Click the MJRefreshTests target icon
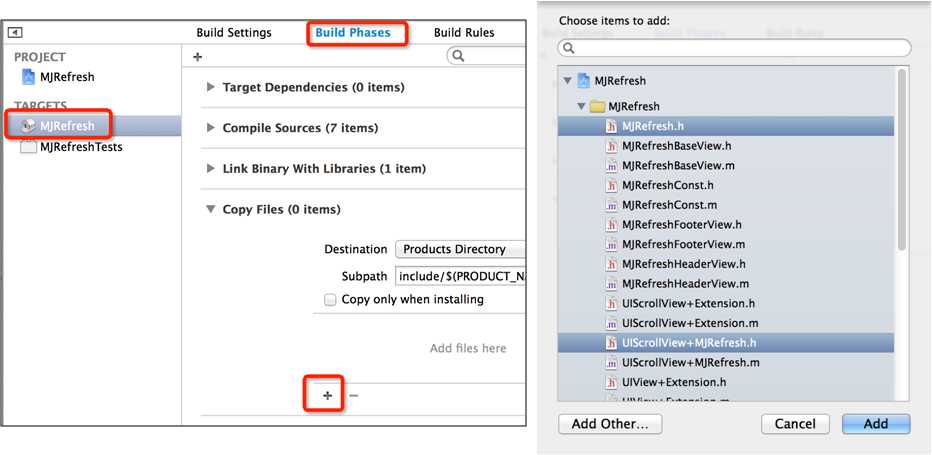 click(x=28, y=147)
